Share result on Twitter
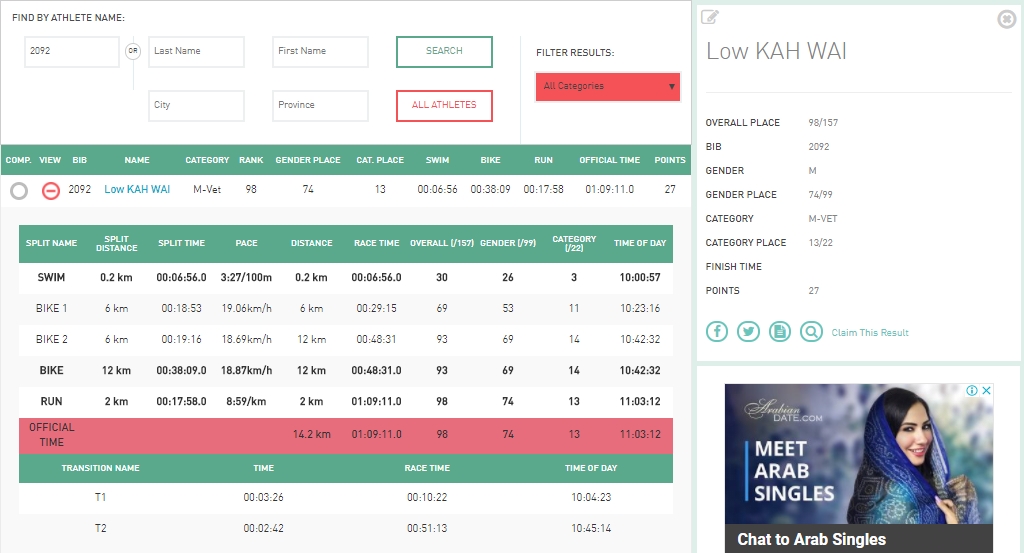1024x553 pixels. 748,332
